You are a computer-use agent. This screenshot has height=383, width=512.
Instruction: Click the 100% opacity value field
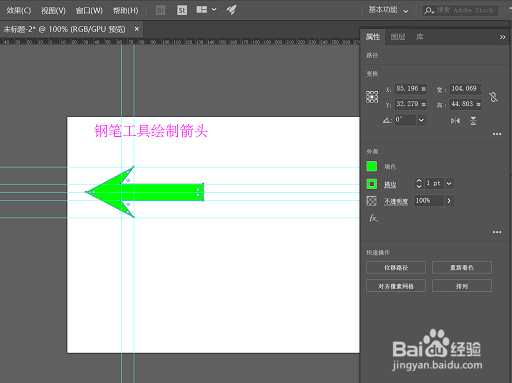(429, 201)
